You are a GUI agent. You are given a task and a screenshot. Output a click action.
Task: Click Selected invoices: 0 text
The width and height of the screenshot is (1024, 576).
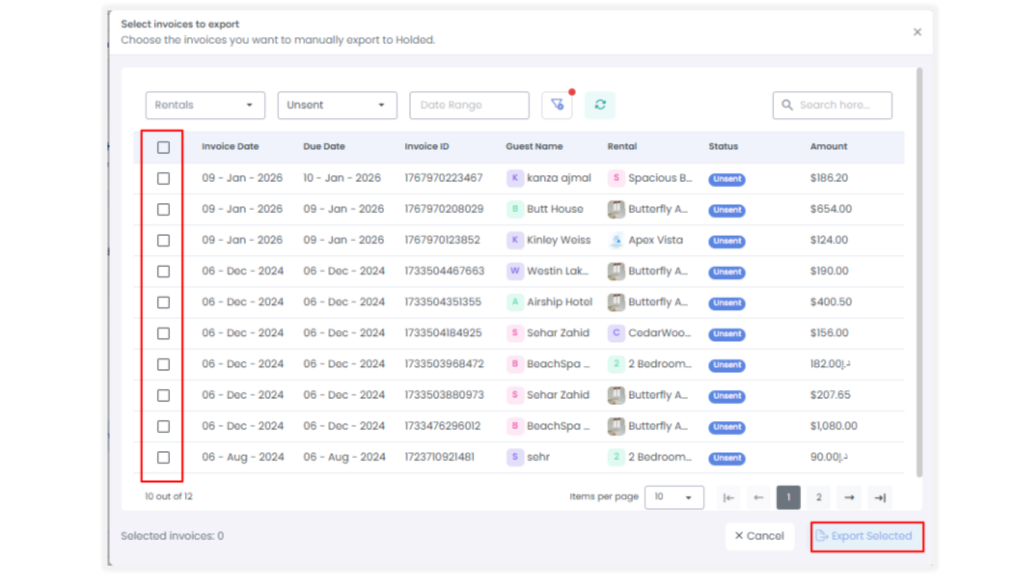[172, 536]
